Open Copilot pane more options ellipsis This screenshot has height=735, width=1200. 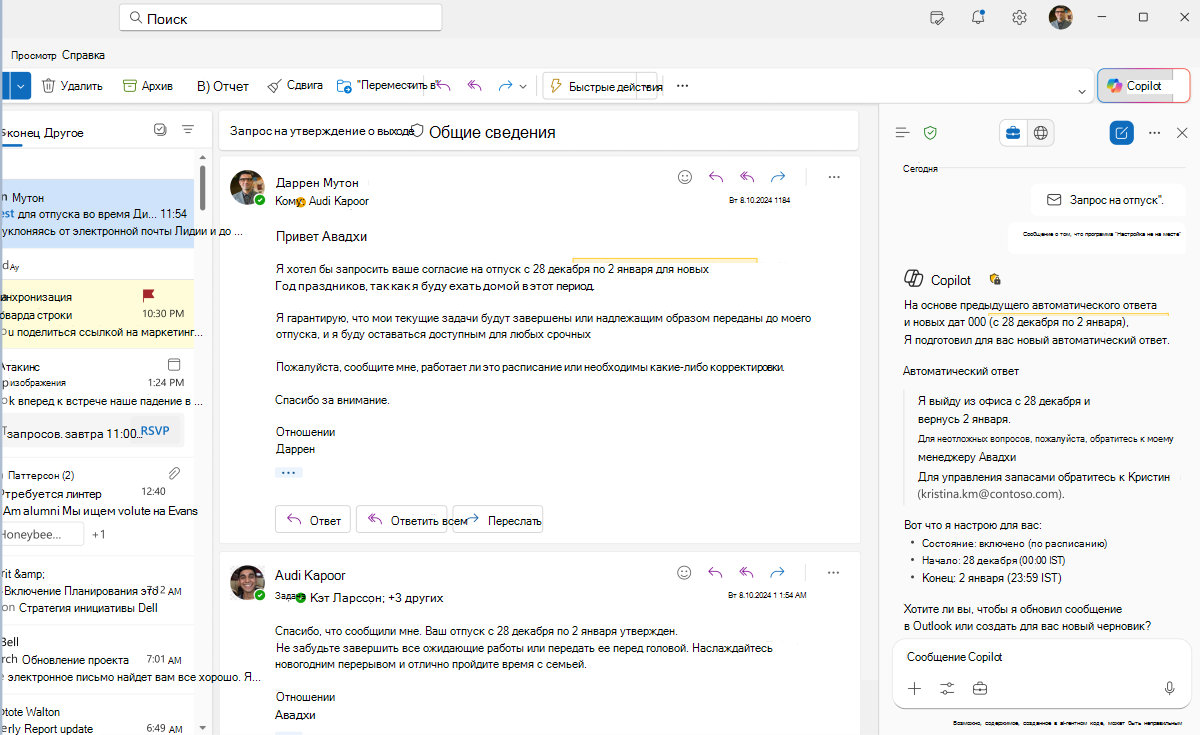(1154, 132)
